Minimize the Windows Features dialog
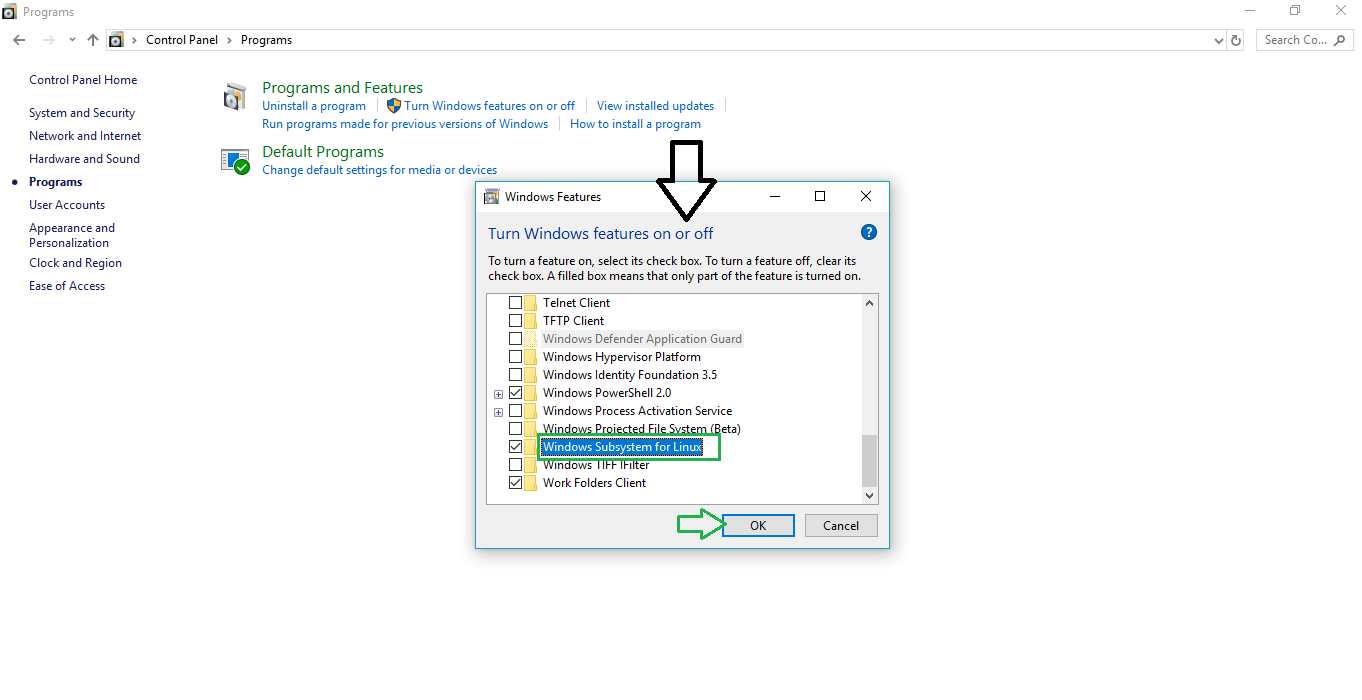Image resolution: width=1362 pixels, height=700 pixels. (774, 197)
